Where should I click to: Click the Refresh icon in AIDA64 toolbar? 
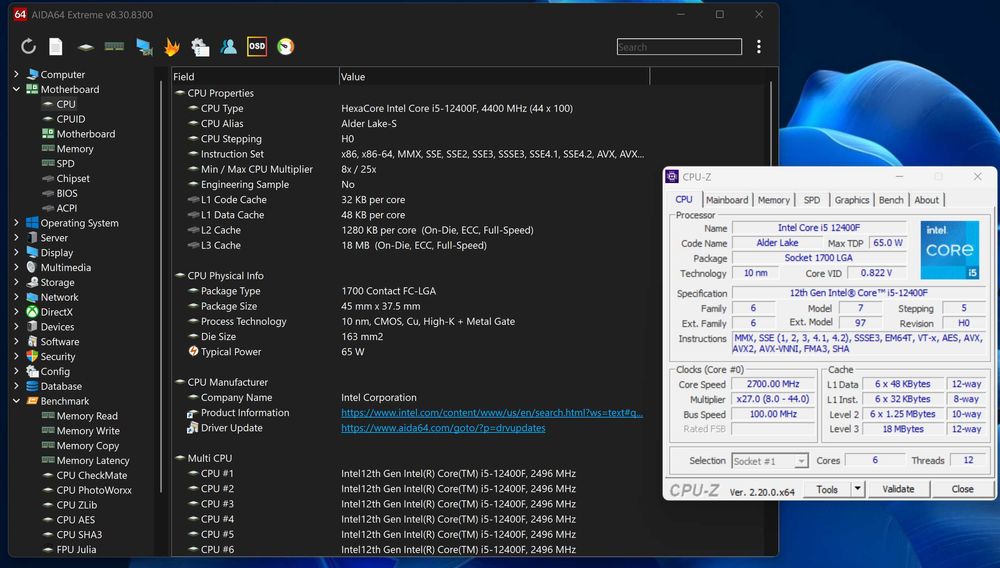tap(28, 47)
